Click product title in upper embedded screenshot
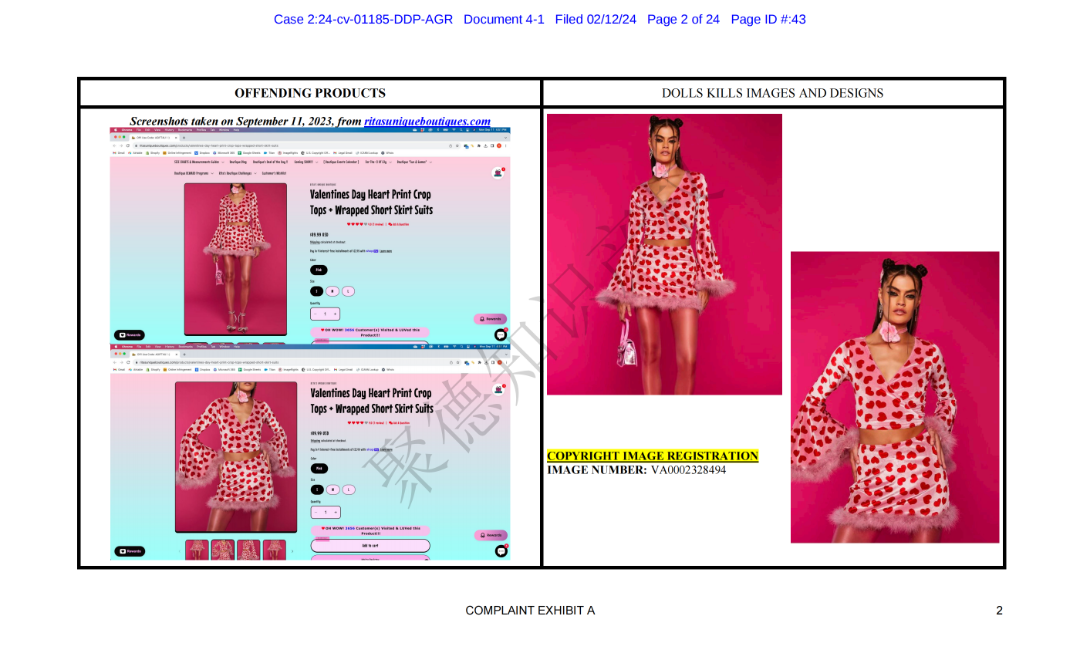This screenshot has width=1080, height=655. (x=371, y=202)
